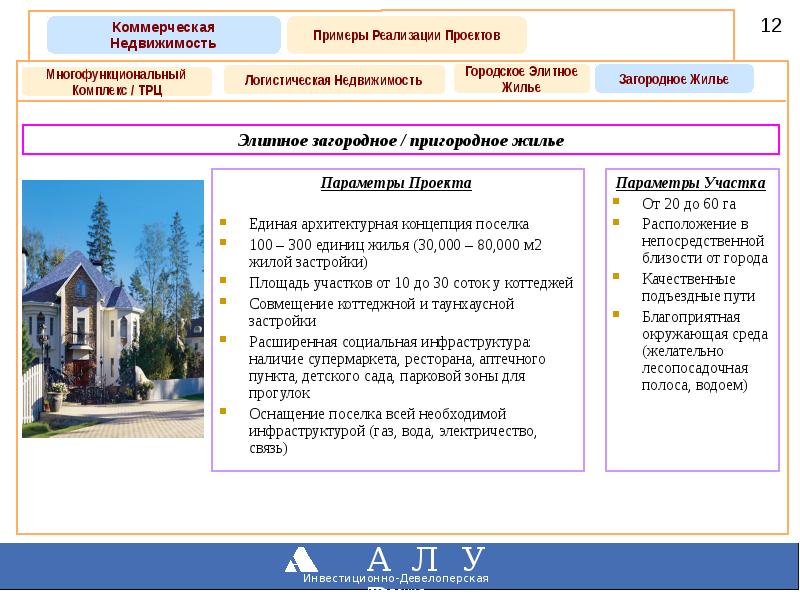Go to Городское Элитное Жилье section

(x=521, y=79)
